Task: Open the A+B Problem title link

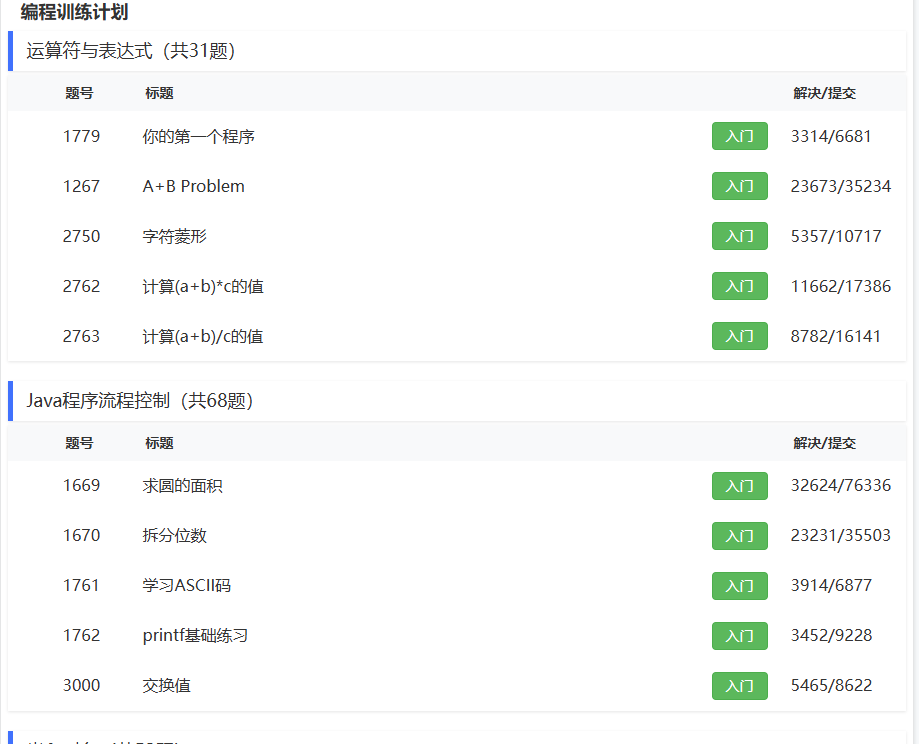Action: (193, 186)
